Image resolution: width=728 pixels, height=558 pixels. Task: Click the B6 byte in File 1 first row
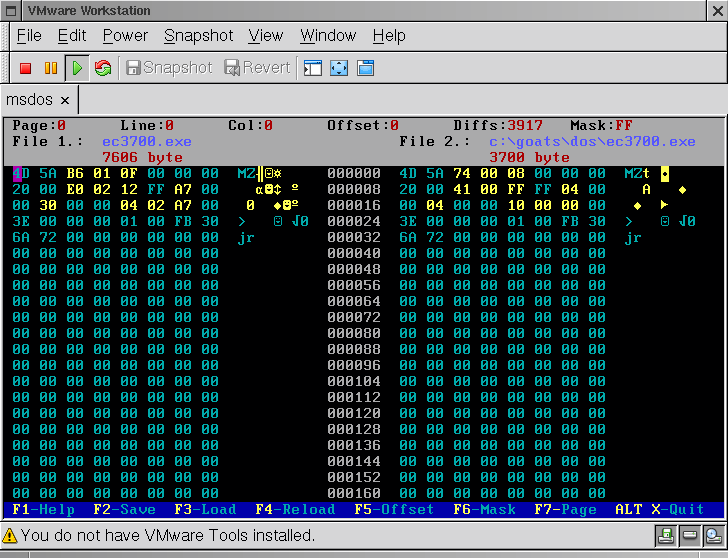point(75,174)
